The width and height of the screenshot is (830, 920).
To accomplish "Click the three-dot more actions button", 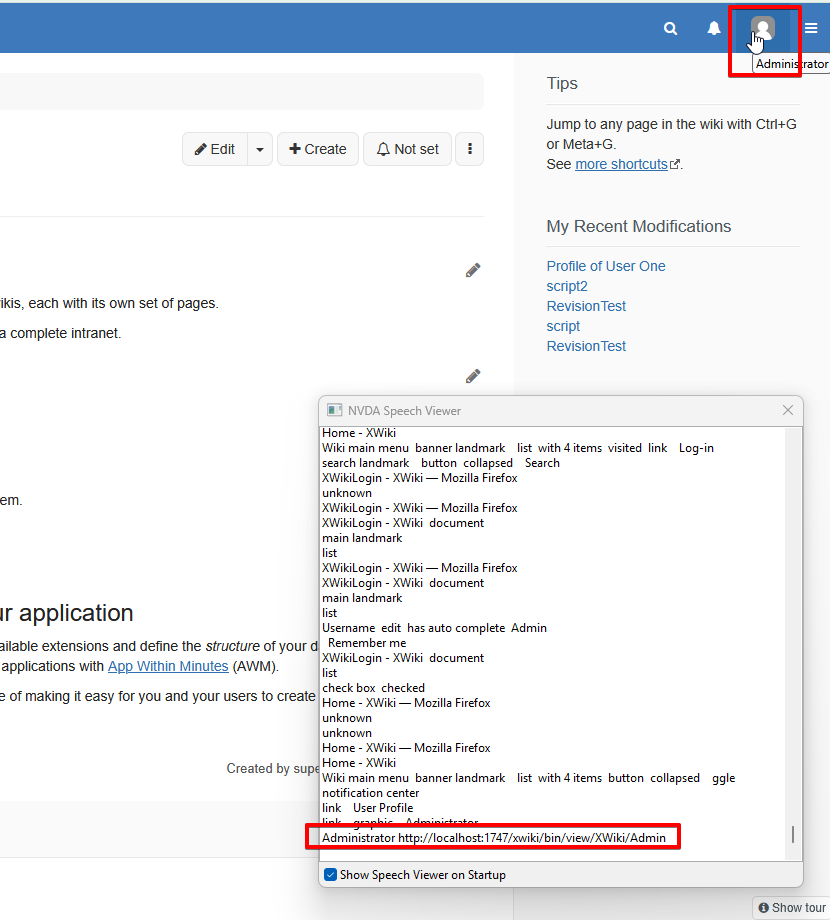I will coord(470,149).
